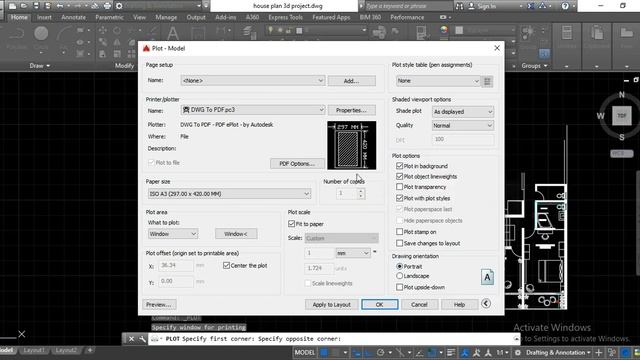Click the Save icon in quick access toolbar
This screenshot has height=360, width=640.
point(36,6)
